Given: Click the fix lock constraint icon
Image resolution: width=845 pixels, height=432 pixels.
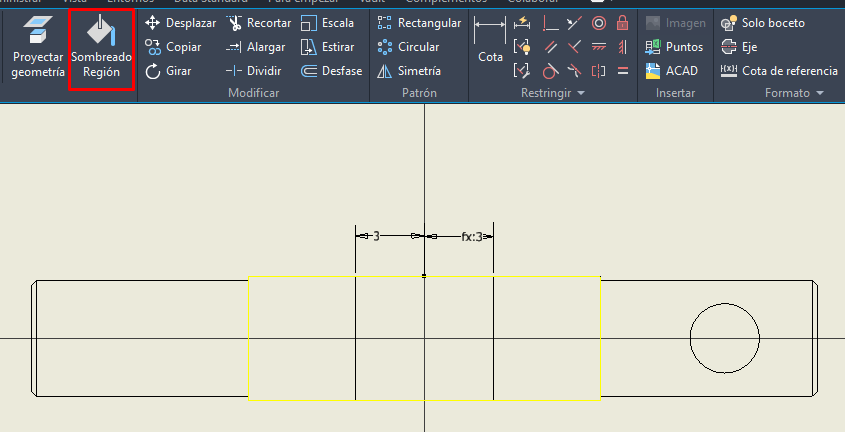Looking at the screenshot, I should click(622, 23).
